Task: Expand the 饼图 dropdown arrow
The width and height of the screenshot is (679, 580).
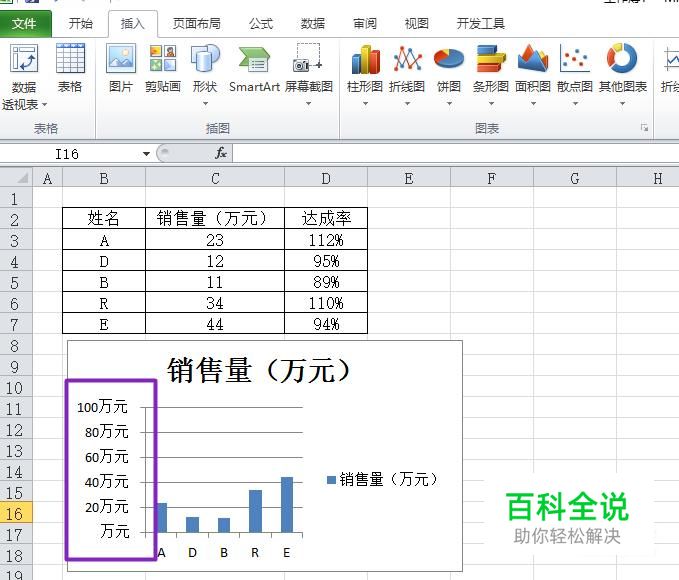Action: point(449,104)
